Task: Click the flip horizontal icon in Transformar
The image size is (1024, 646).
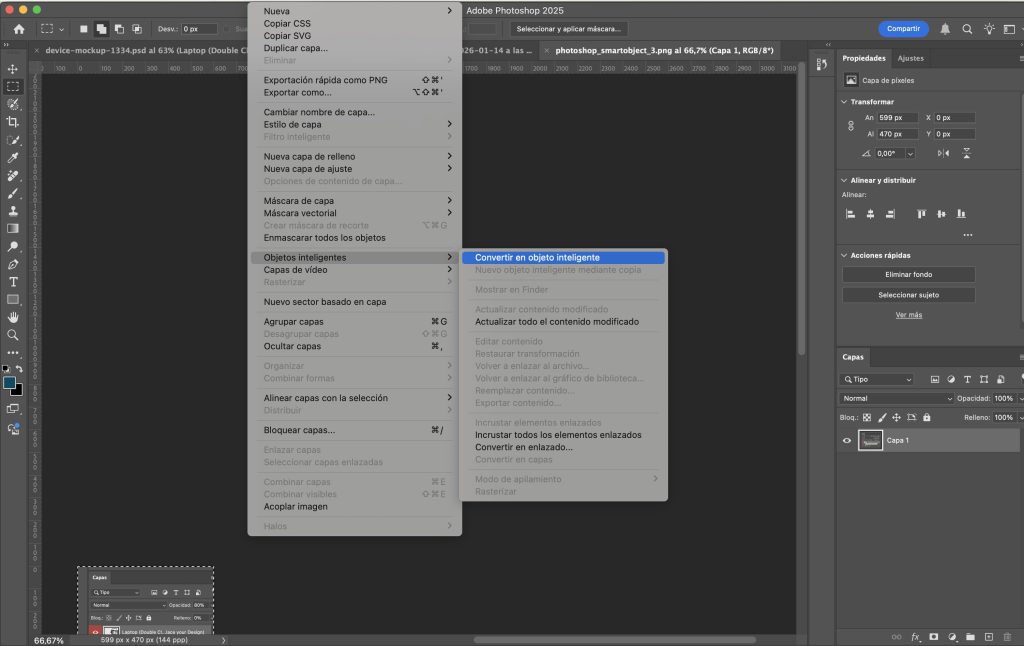Action: click(945, 153)
